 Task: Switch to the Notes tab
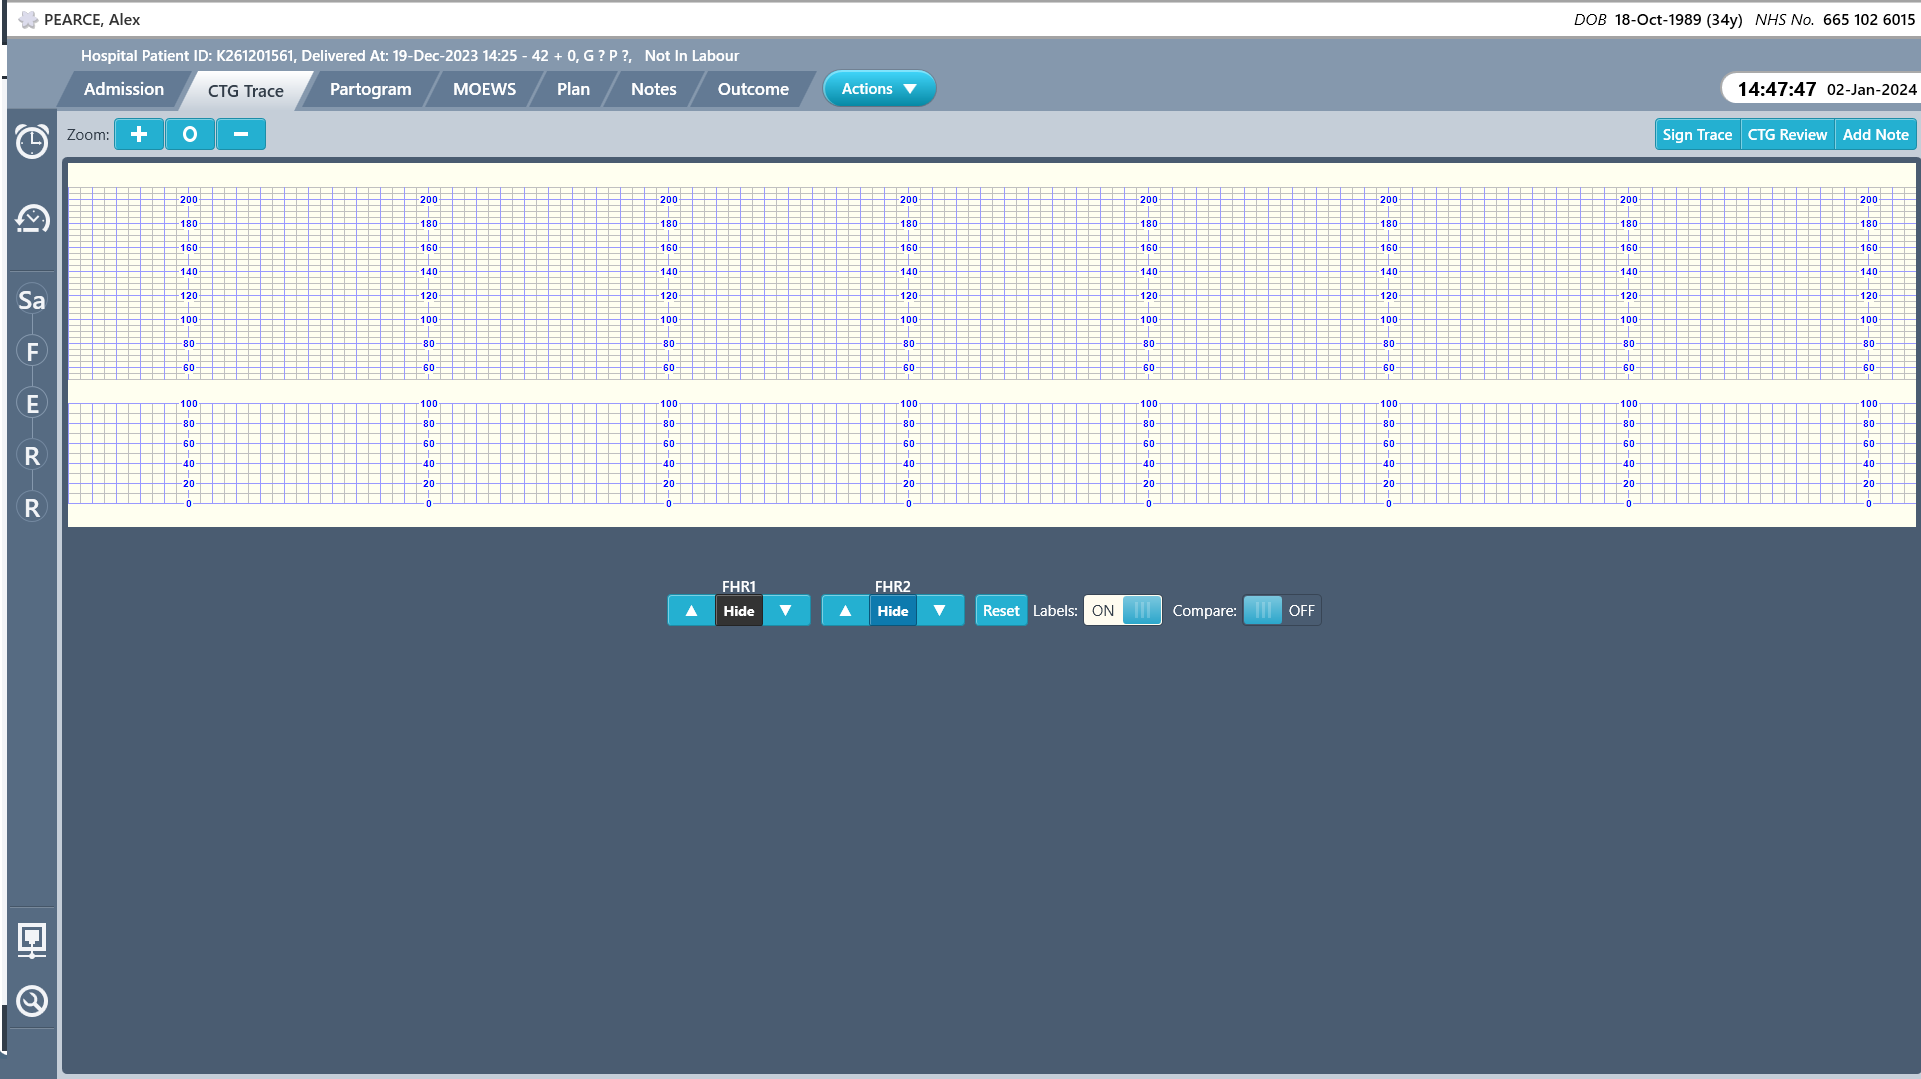pos(654,89)
